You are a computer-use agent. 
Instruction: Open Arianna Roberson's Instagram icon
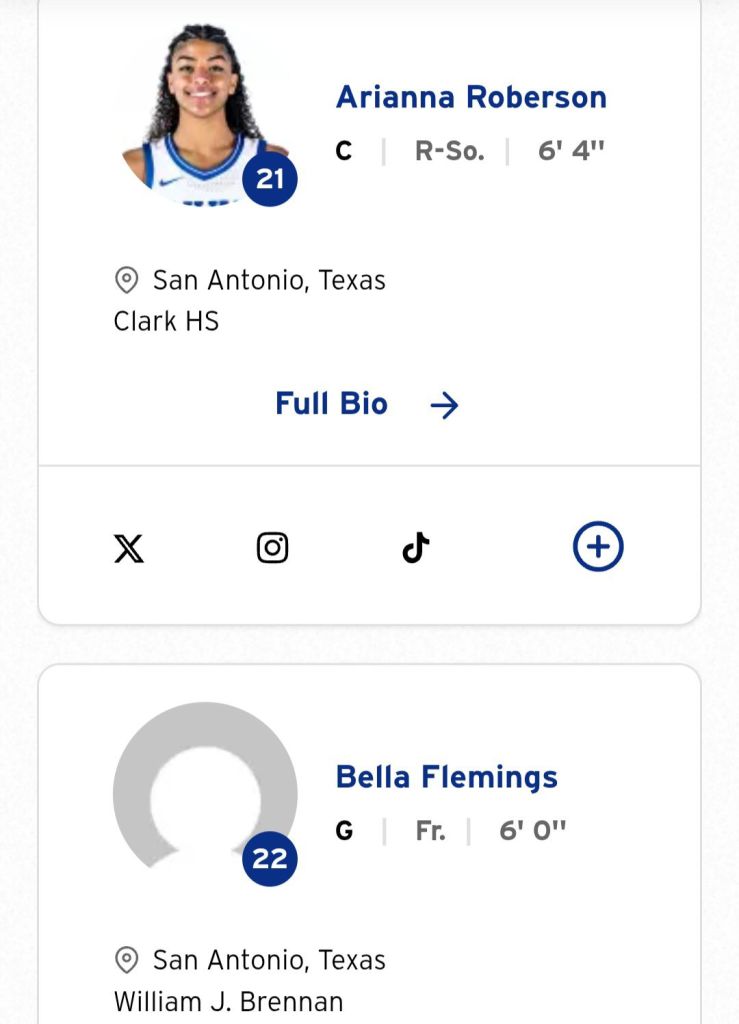point(272,547)
